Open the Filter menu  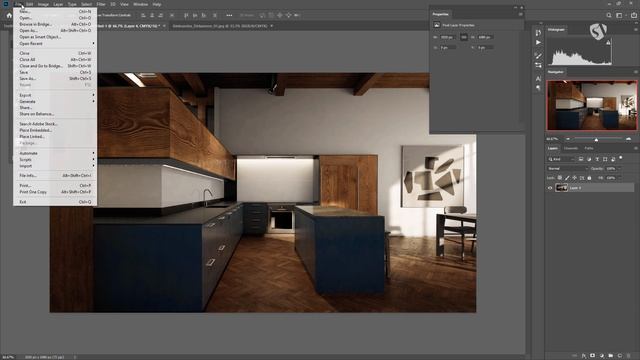101,4
